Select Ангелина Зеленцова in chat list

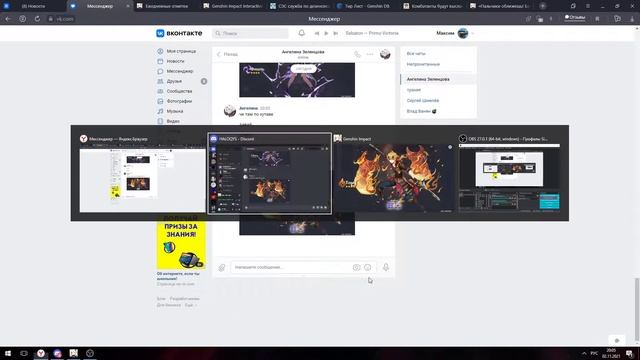(438, 79)
